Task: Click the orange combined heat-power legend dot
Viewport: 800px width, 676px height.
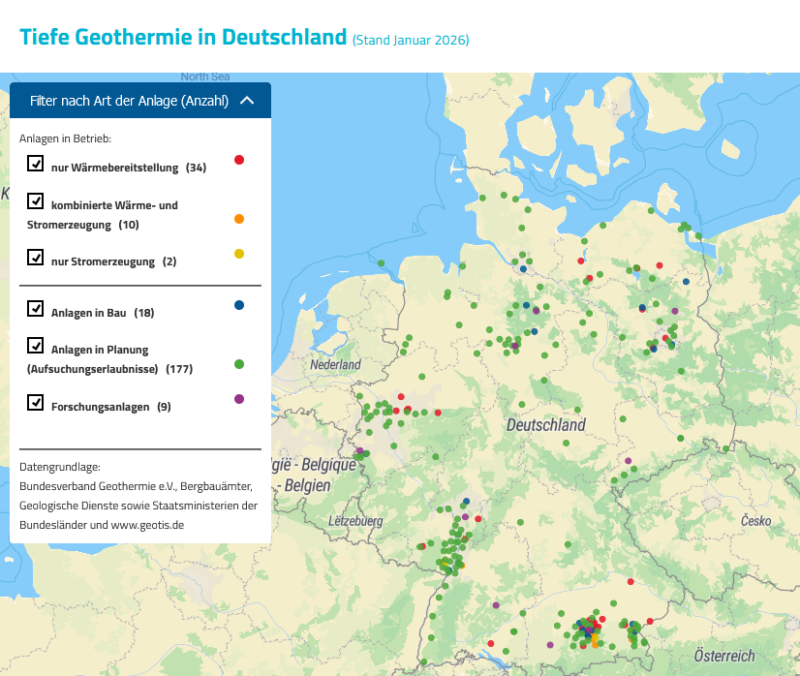Action: (x=239, y=217)
